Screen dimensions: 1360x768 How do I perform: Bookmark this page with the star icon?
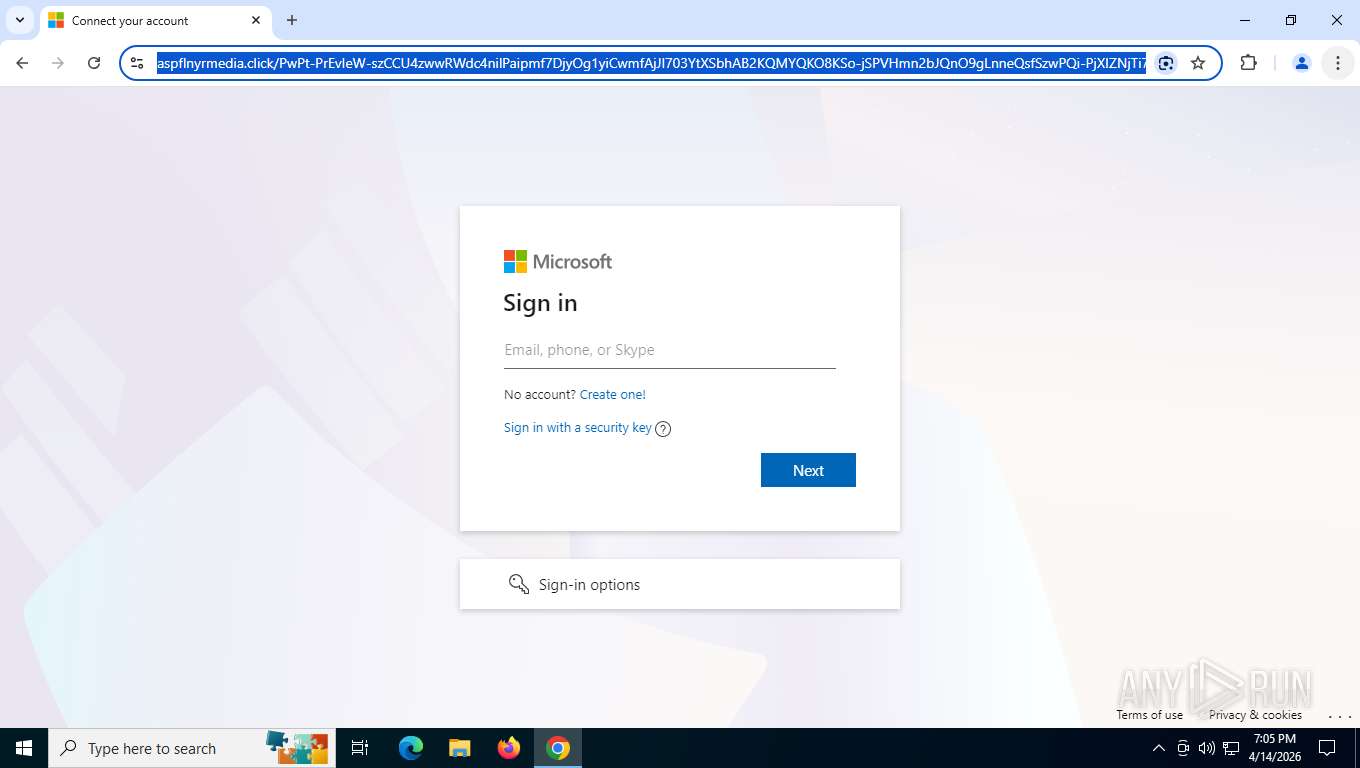pos(1198,63)
